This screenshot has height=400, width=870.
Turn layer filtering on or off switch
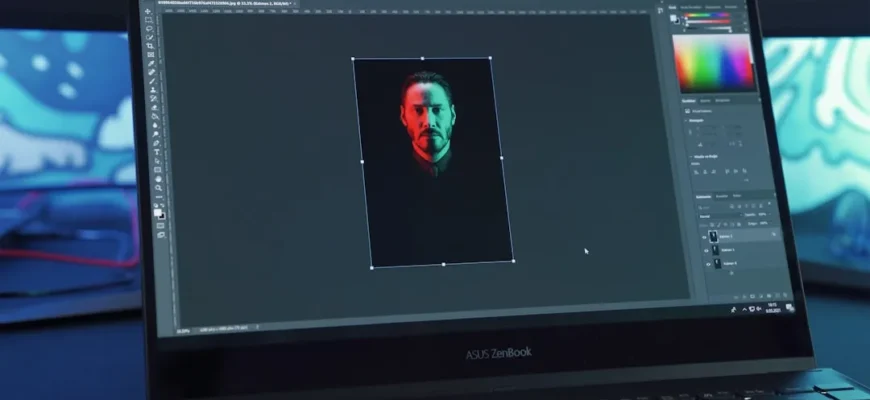click(x=769, y=204)
